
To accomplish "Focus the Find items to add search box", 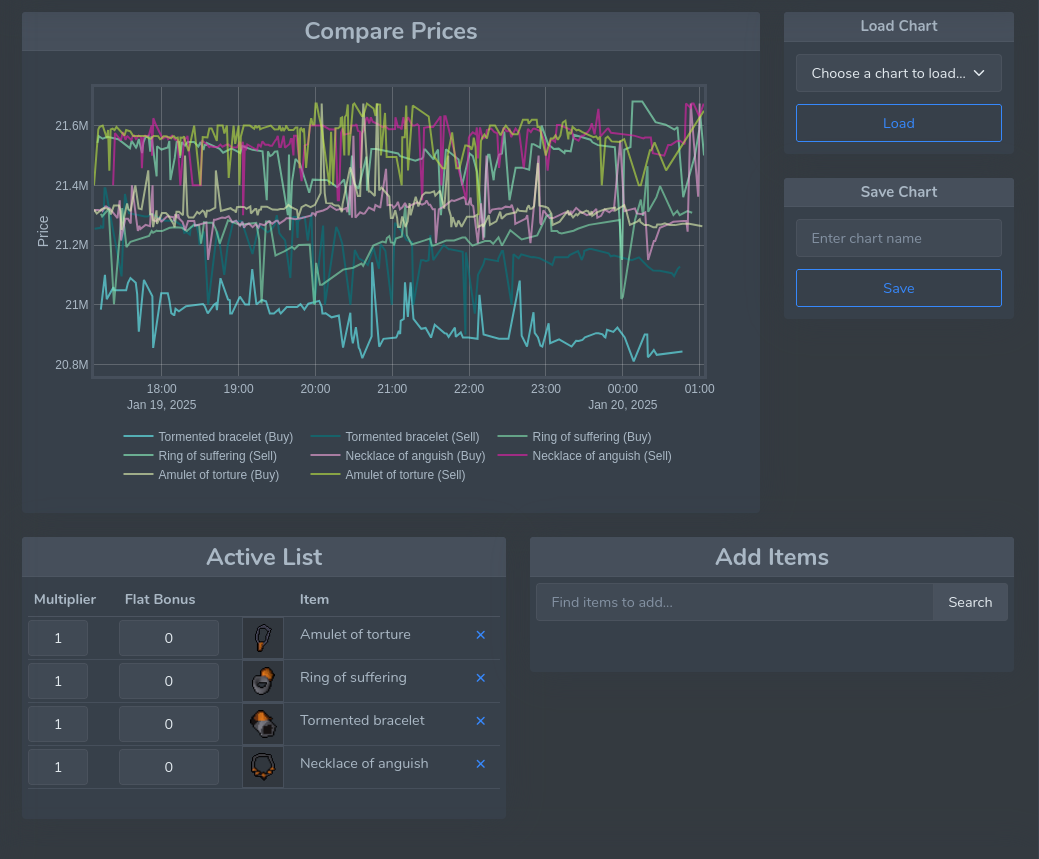I will pyautogui.click(x=734, y=602).
